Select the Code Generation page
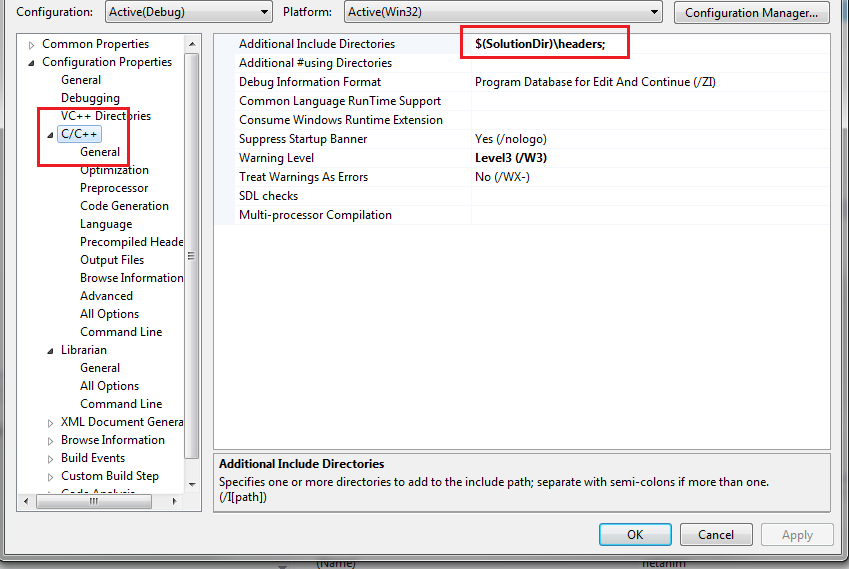Viewport: 849px width, 569px height. 124,206
